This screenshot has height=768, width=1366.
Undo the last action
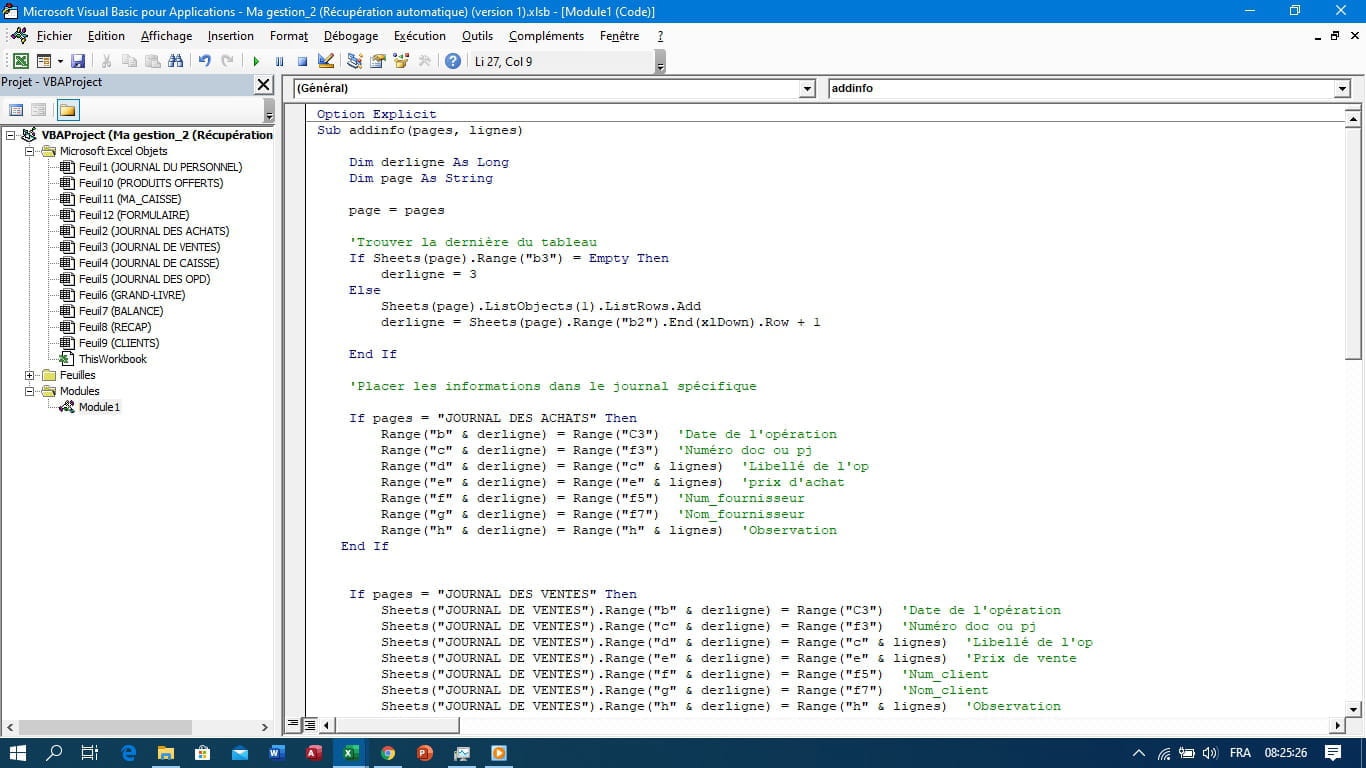[x=205, y=61]
